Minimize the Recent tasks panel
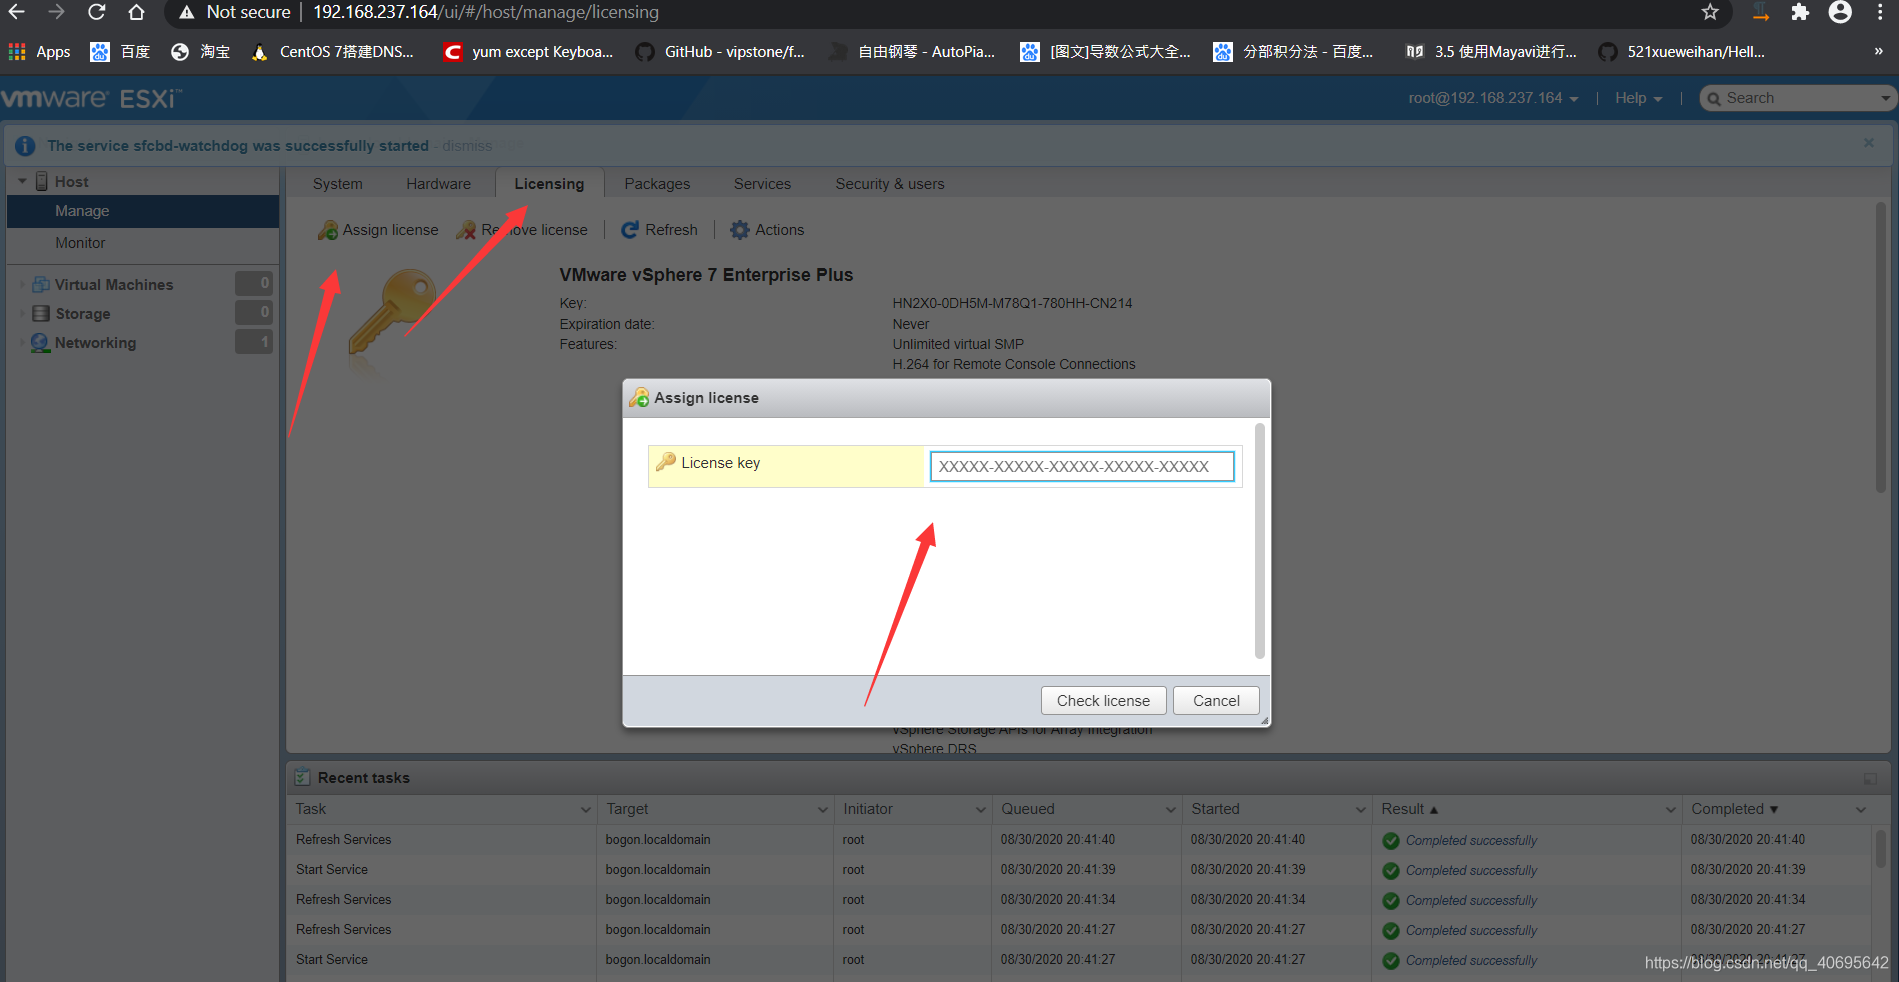Viewport: 1899px width, 982px height. coord(1870,778)
